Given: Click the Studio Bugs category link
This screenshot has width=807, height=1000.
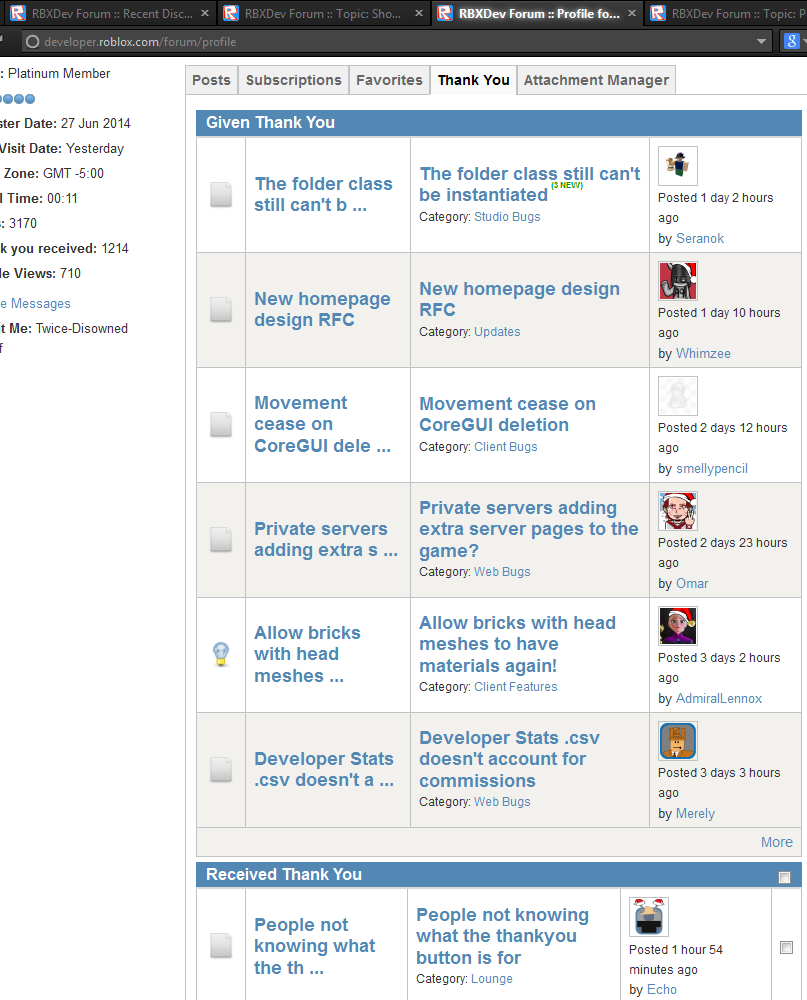Looking at the screenshot, I should click(x=507, y=217).
